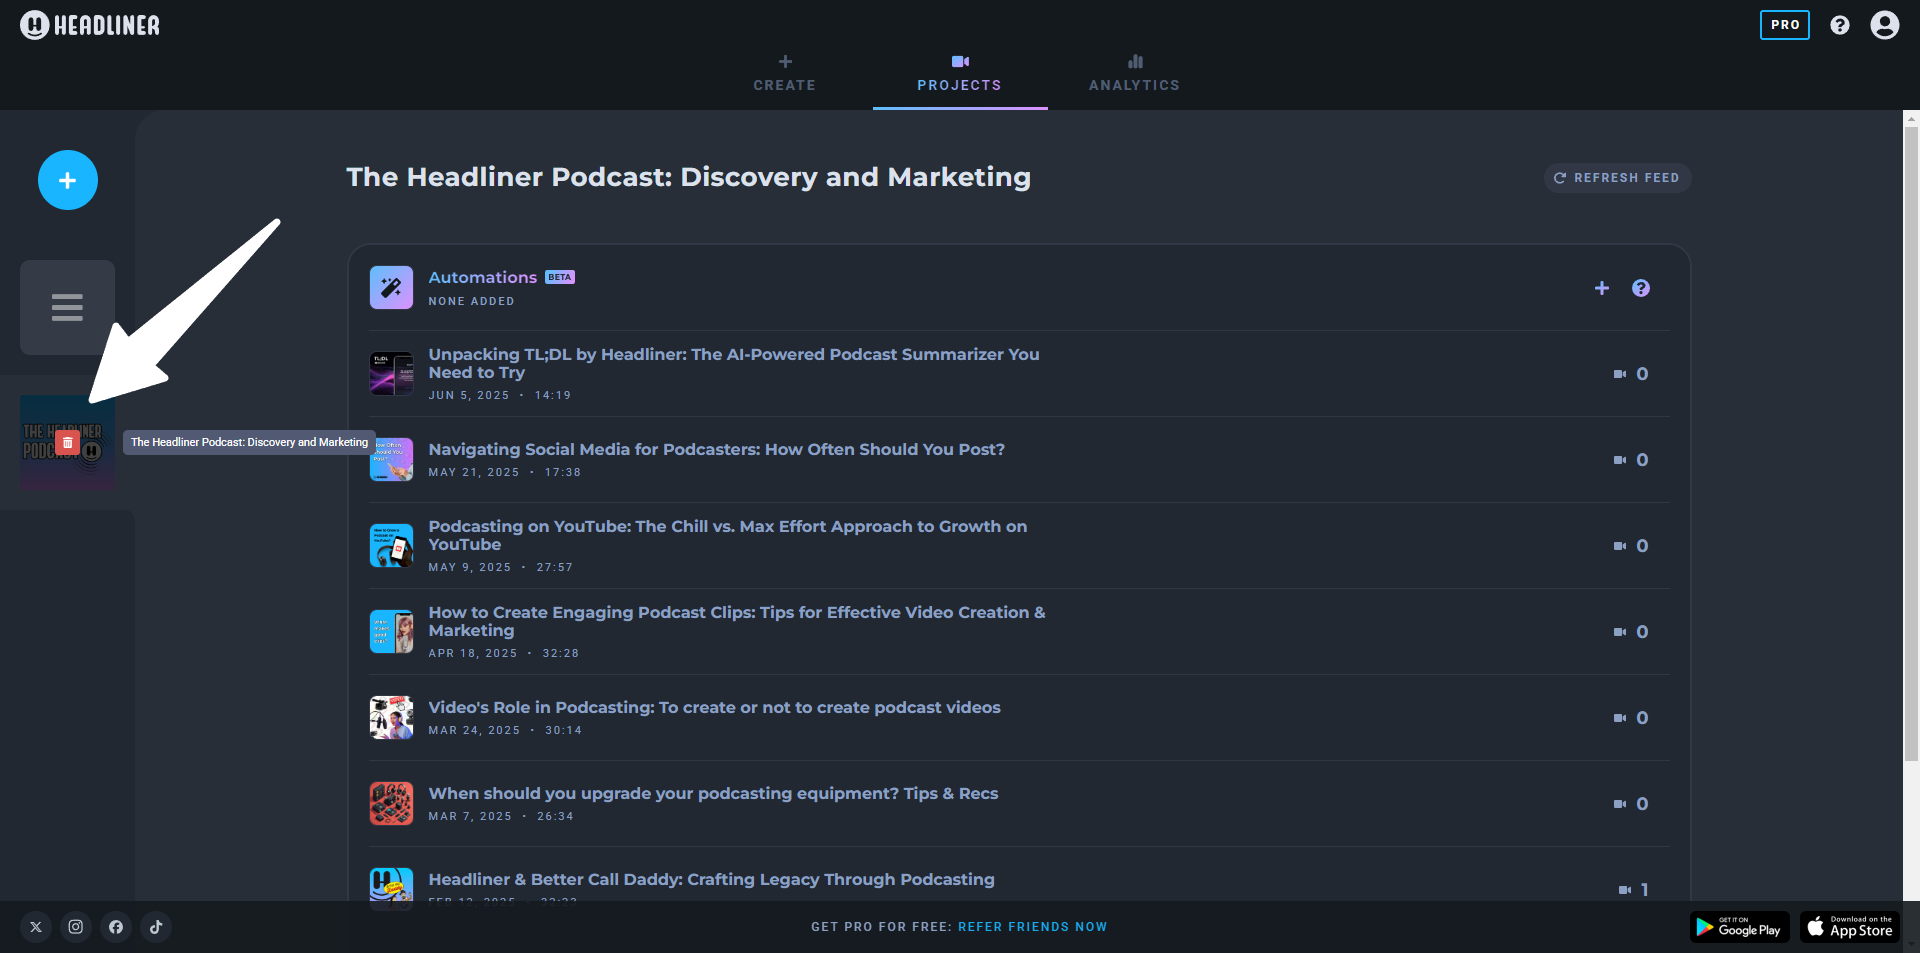Screen dimensions: 1920x953
Task: Click the Get it on Google Play badge
Action: tap(1740, 927)
